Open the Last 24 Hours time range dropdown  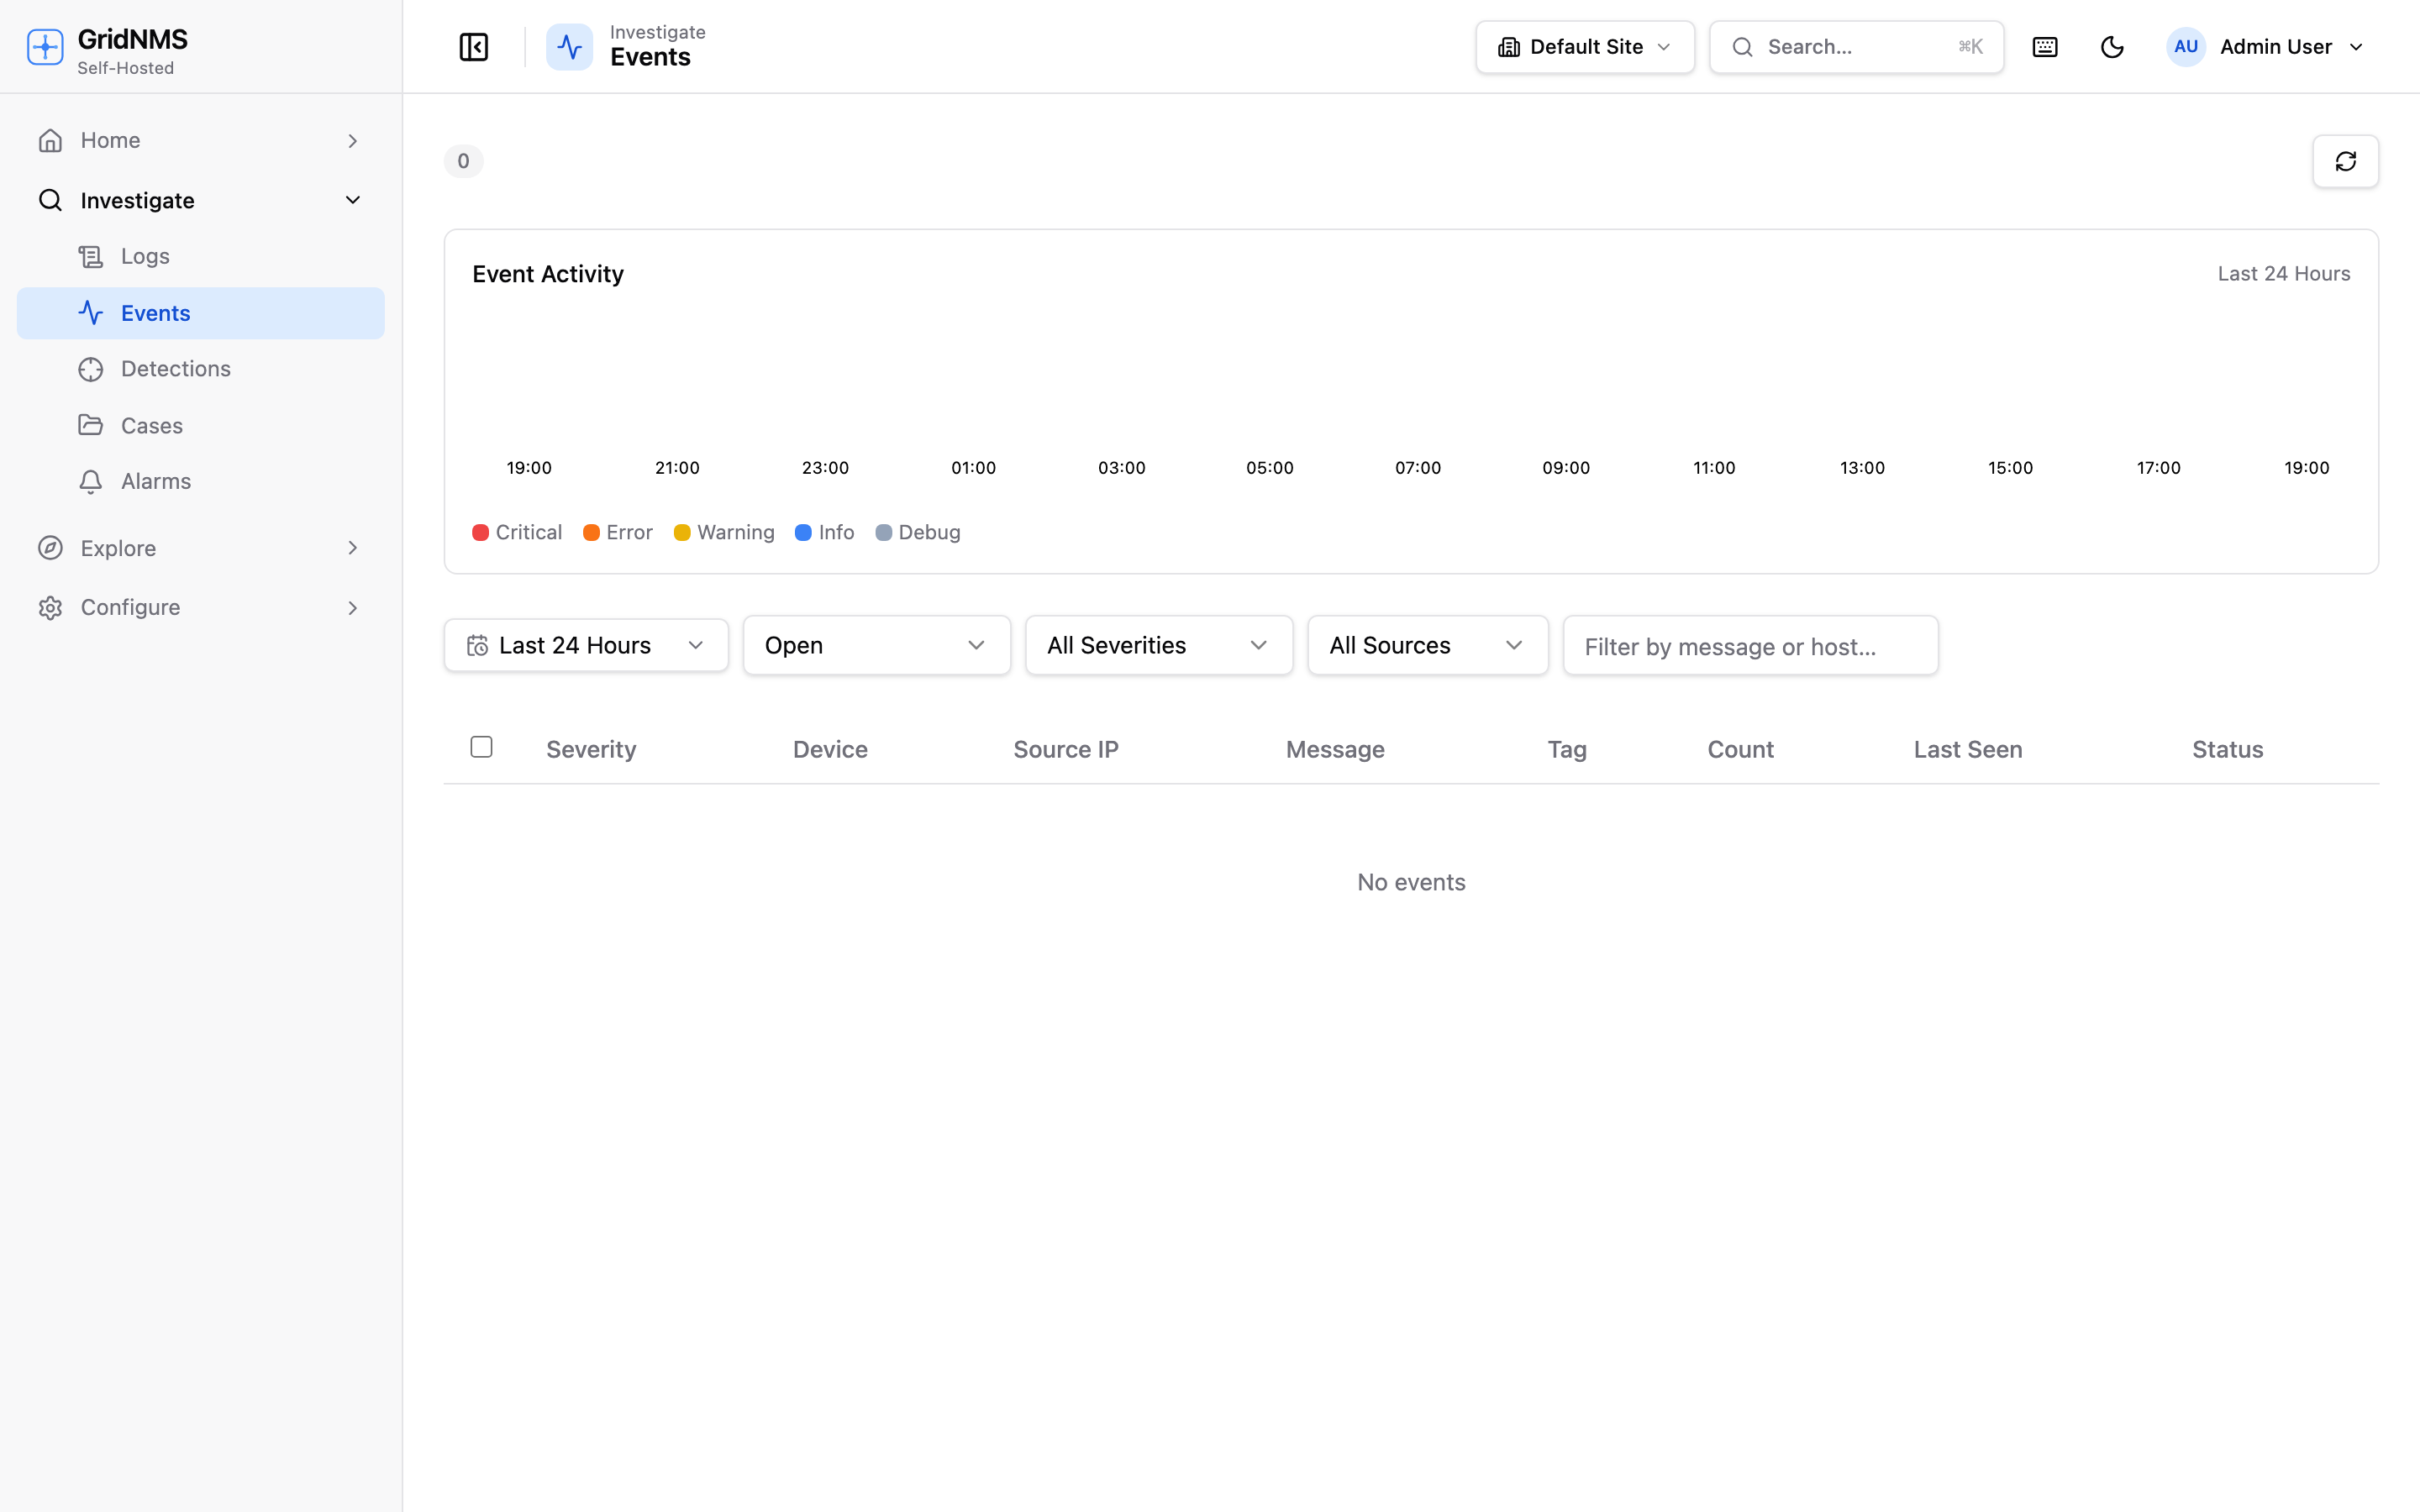tap(586, 646)
